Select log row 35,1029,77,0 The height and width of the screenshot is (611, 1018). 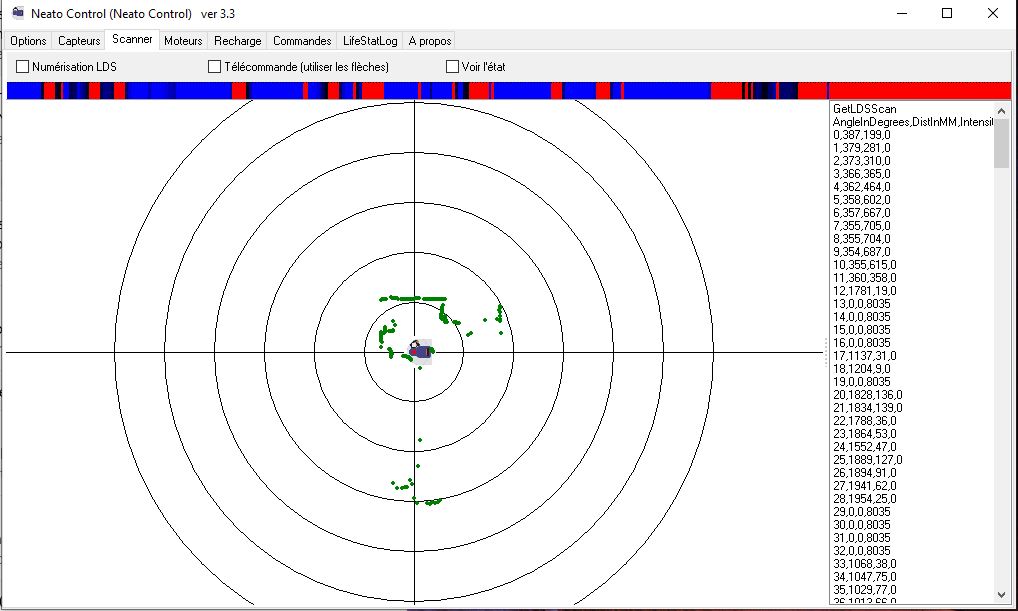point(864,590)
